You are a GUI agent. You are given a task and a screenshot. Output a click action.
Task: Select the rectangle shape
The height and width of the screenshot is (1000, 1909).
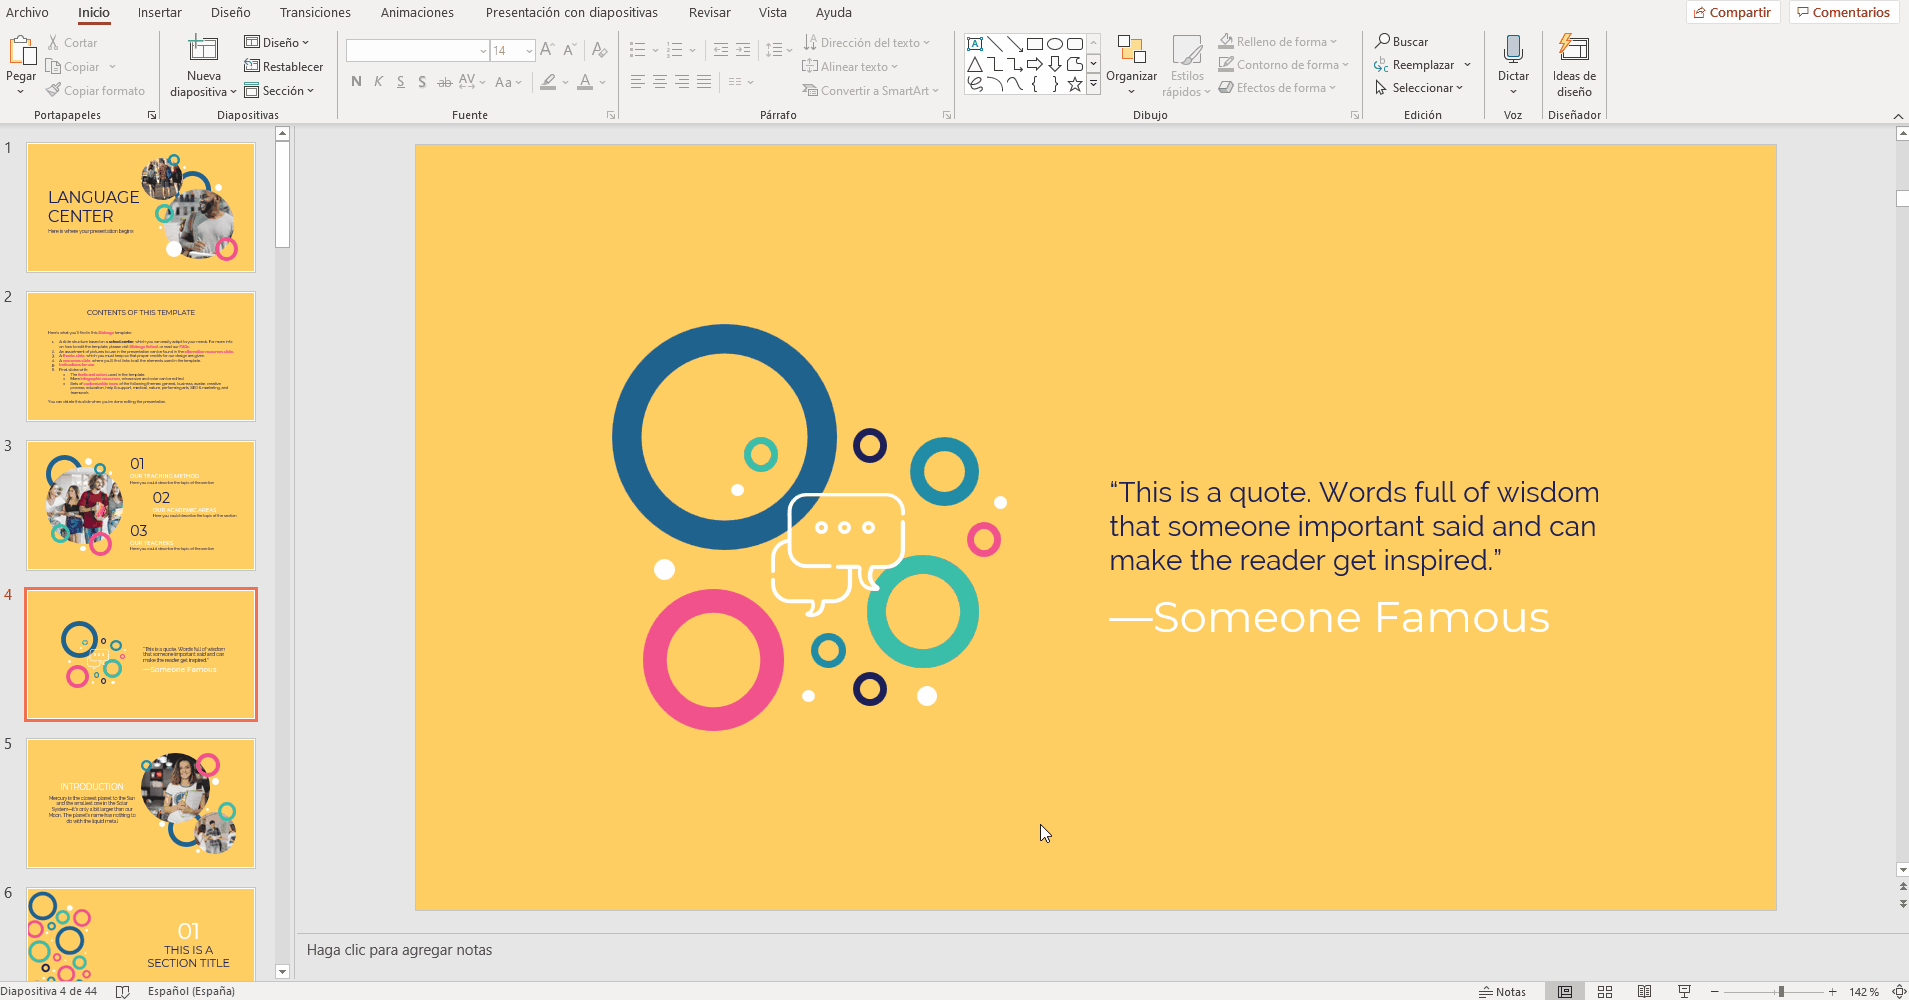[x=1035, y=44]
